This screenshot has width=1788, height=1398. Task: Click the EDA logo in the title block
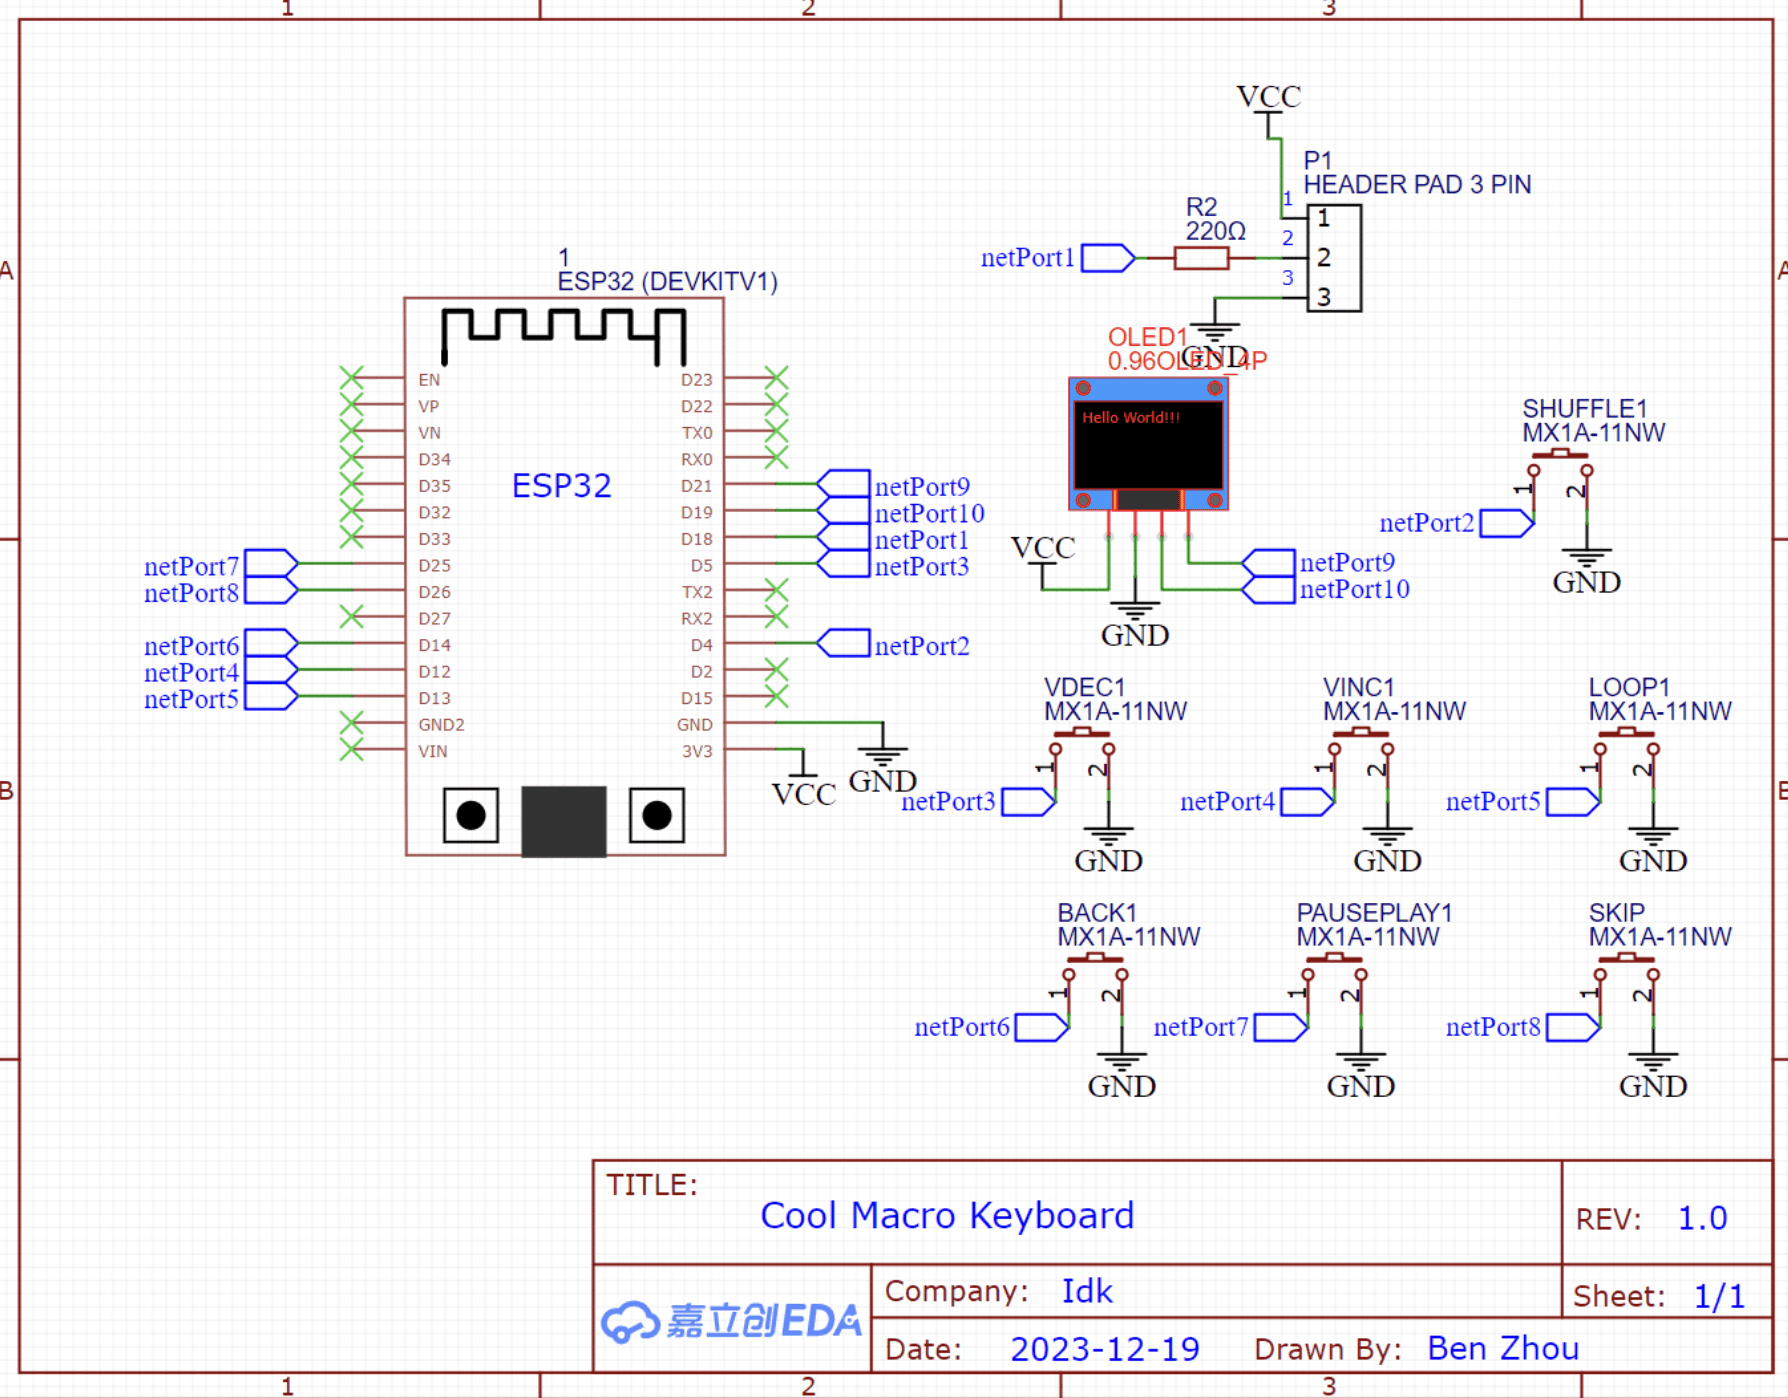731,1321
